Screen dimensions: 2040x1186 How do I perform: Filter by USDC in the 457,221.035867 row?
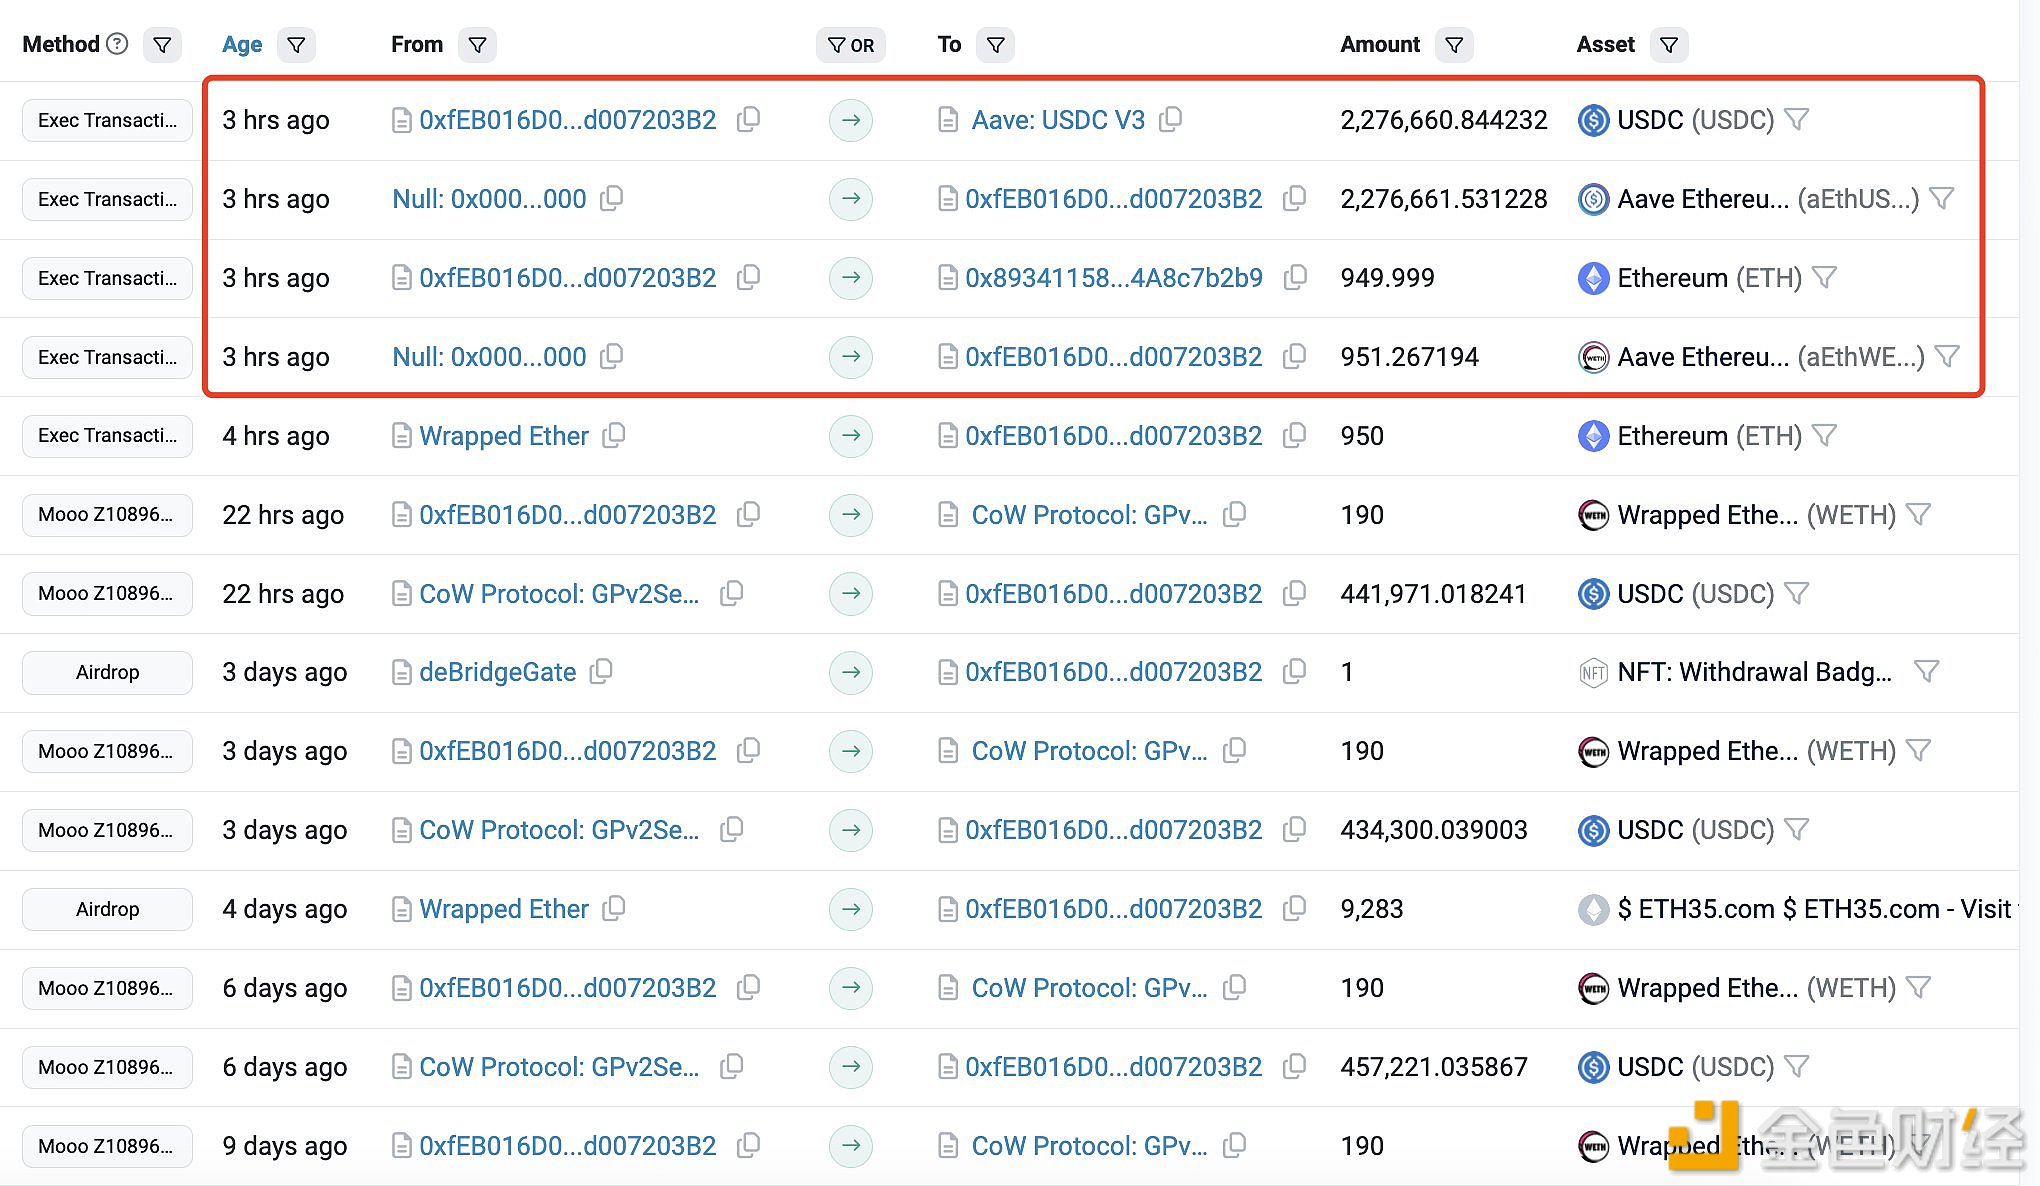1797,1067
